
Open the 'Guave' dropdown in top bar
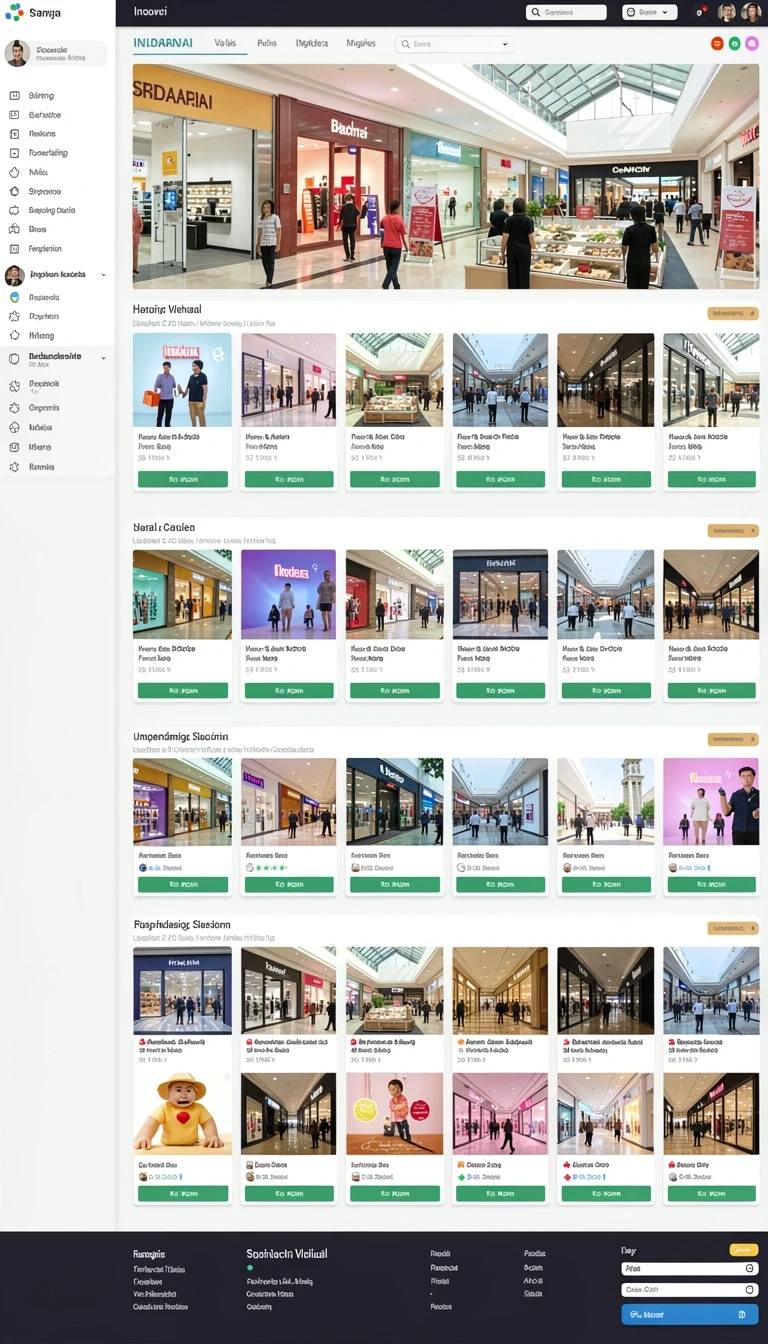pyautogui.click(x=649, y=12)
